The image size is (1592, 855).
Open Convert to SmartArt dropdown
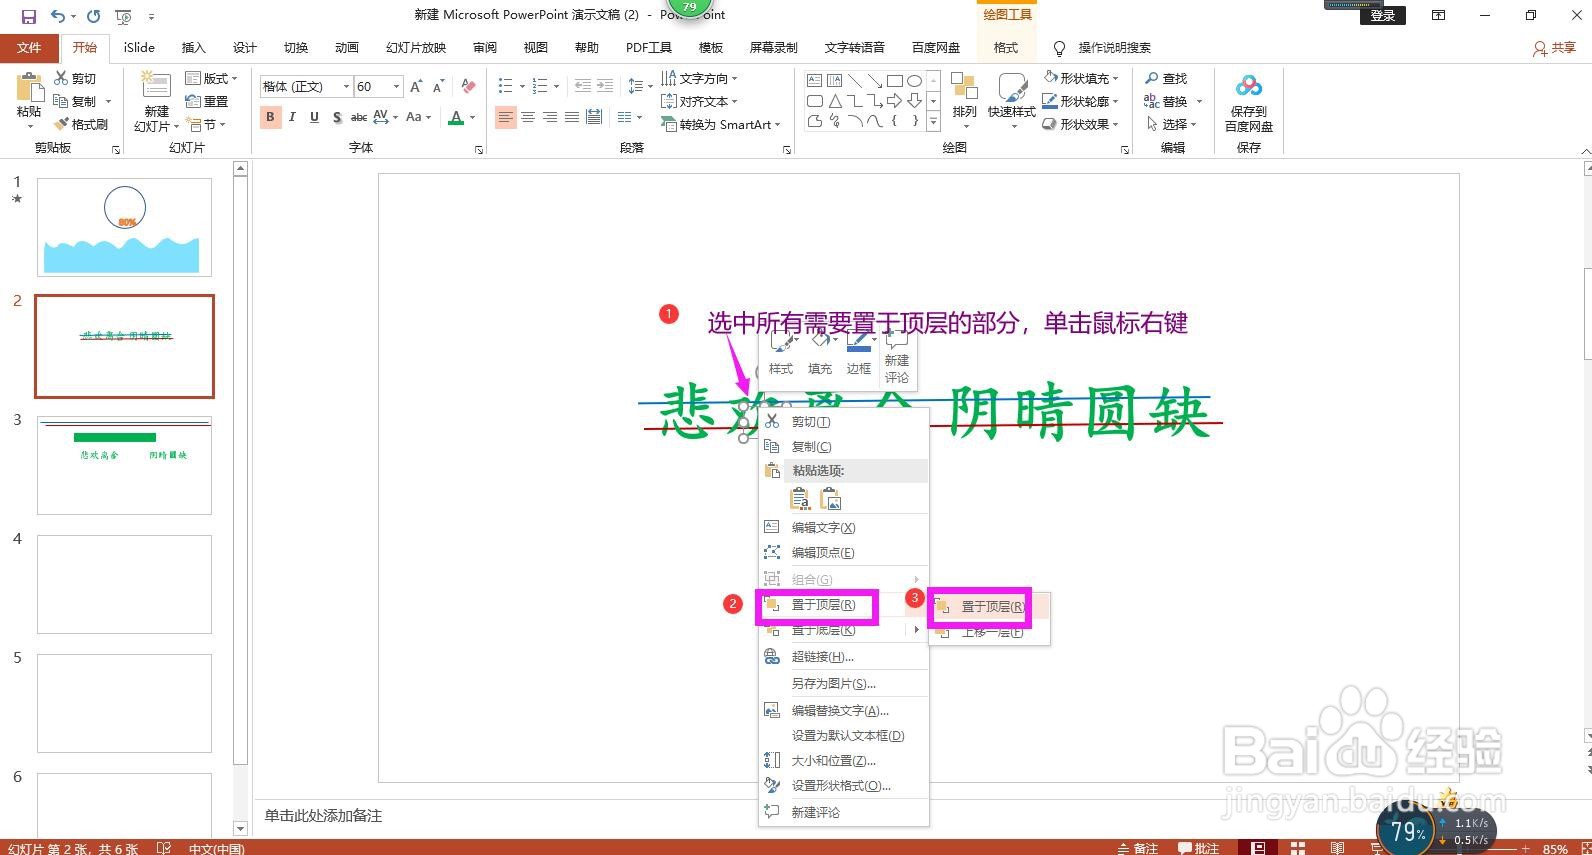coord(721,124)
